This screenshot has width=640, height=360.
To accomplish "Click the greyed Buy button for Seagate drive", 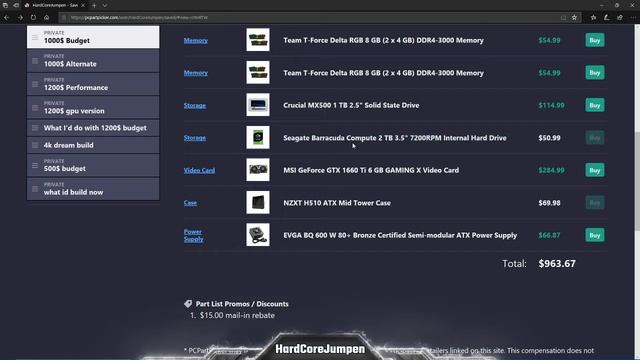I will (595, 138).
